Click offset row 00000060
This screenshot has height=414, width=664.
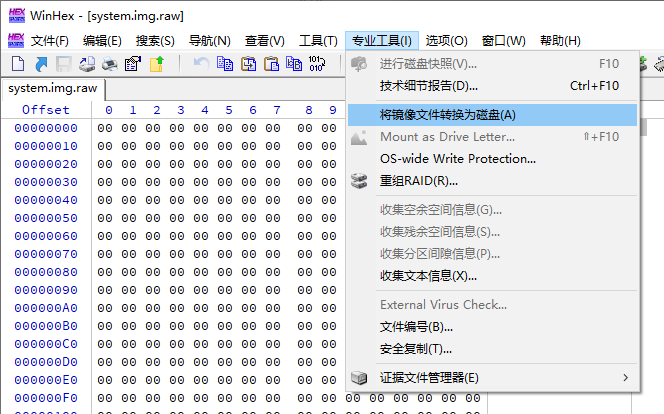[46, 236]
